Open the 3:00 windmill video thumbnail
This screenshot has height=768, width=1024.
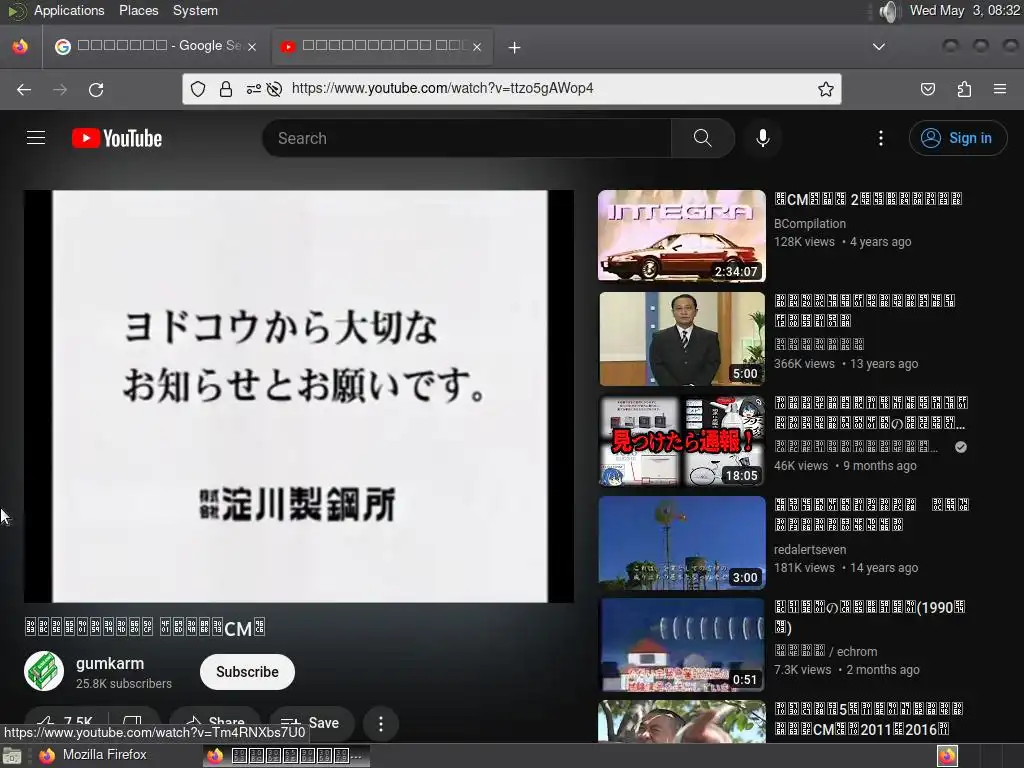coord(682,543)
